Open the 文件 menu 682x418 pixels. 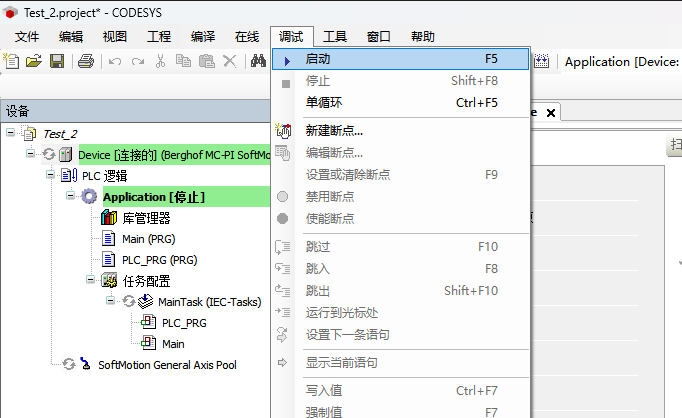pyautogui.click(x=27, y=37)
